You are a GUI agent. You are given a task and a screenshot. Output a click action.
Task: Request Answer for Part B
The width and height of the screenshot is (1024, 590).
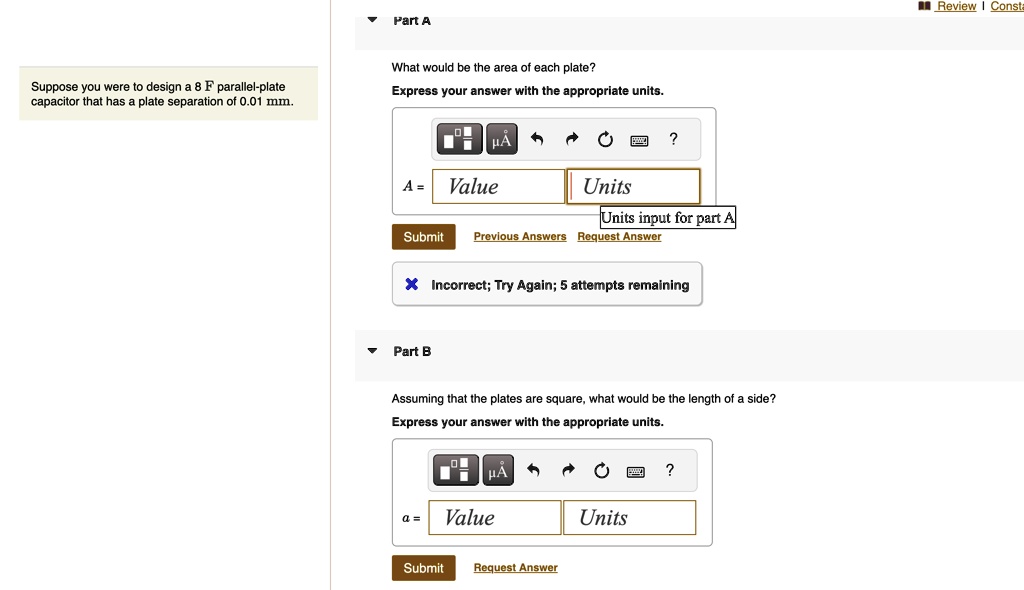click(x=515, y=568)
